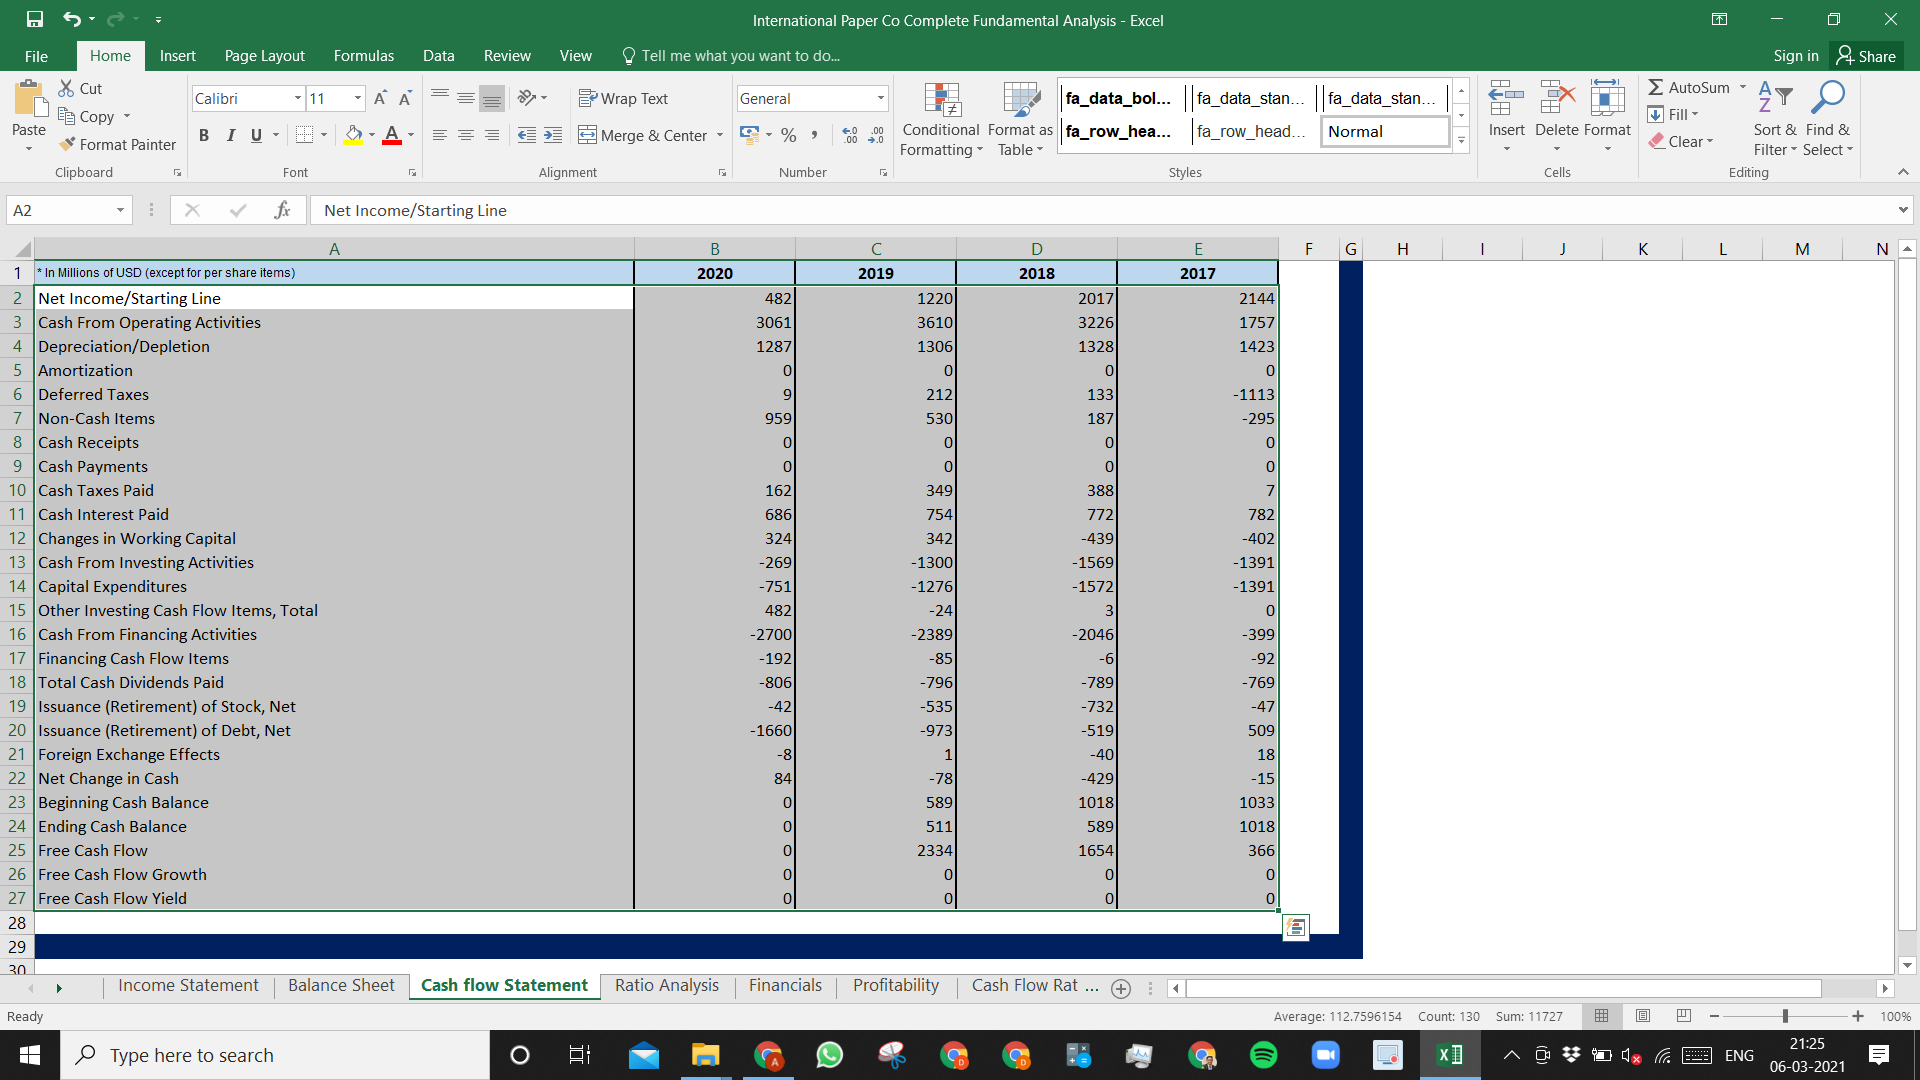Increase font size with the grow icon
1920x1080 pixels.
(380, 98)
